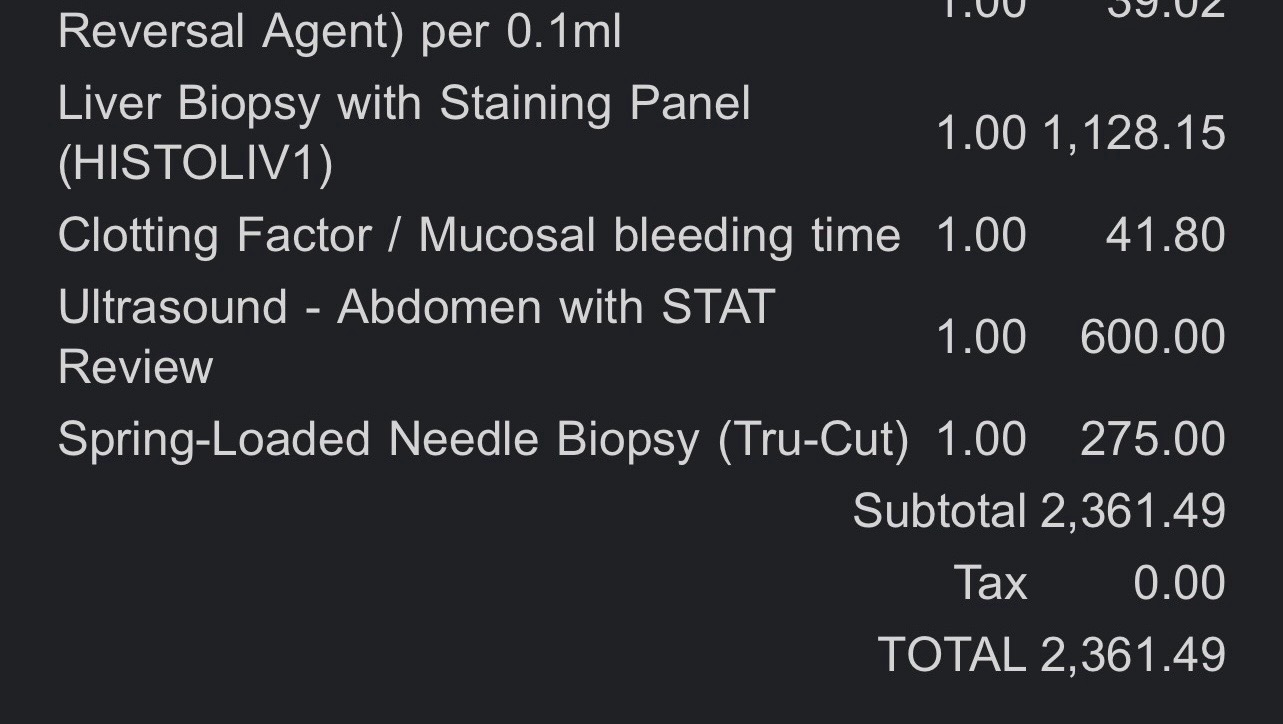Screen dimensions: 1283x724
Task: Click the Needle Biopsy quantity 1.00
Action: pyautogui.click(x=981, y=439)
